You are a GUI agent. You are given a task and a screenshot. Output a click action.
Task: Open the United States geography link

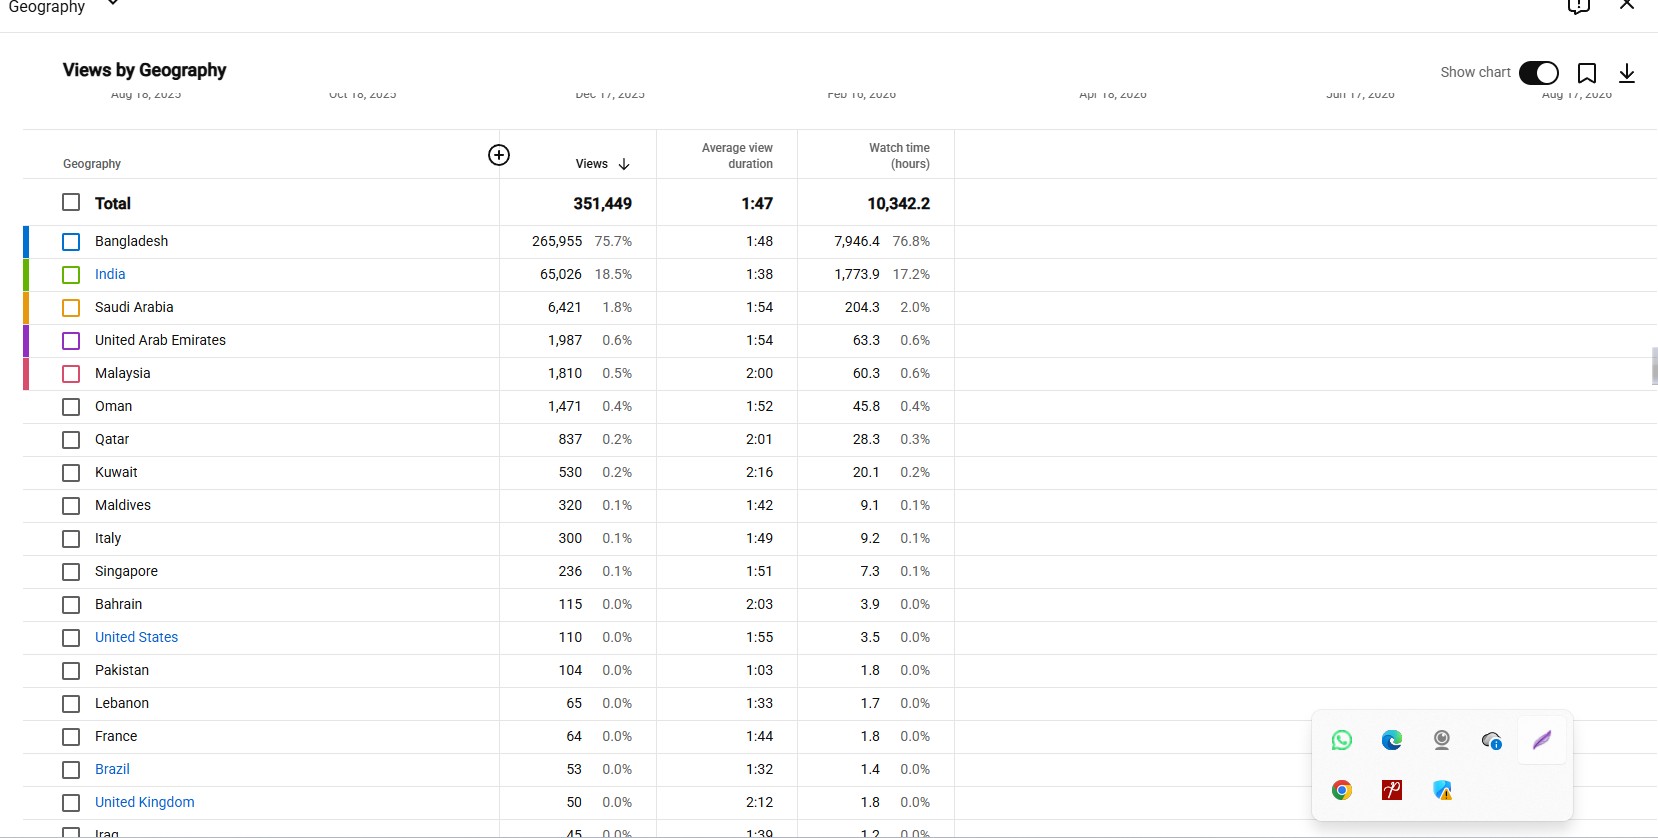coord(136,637)
